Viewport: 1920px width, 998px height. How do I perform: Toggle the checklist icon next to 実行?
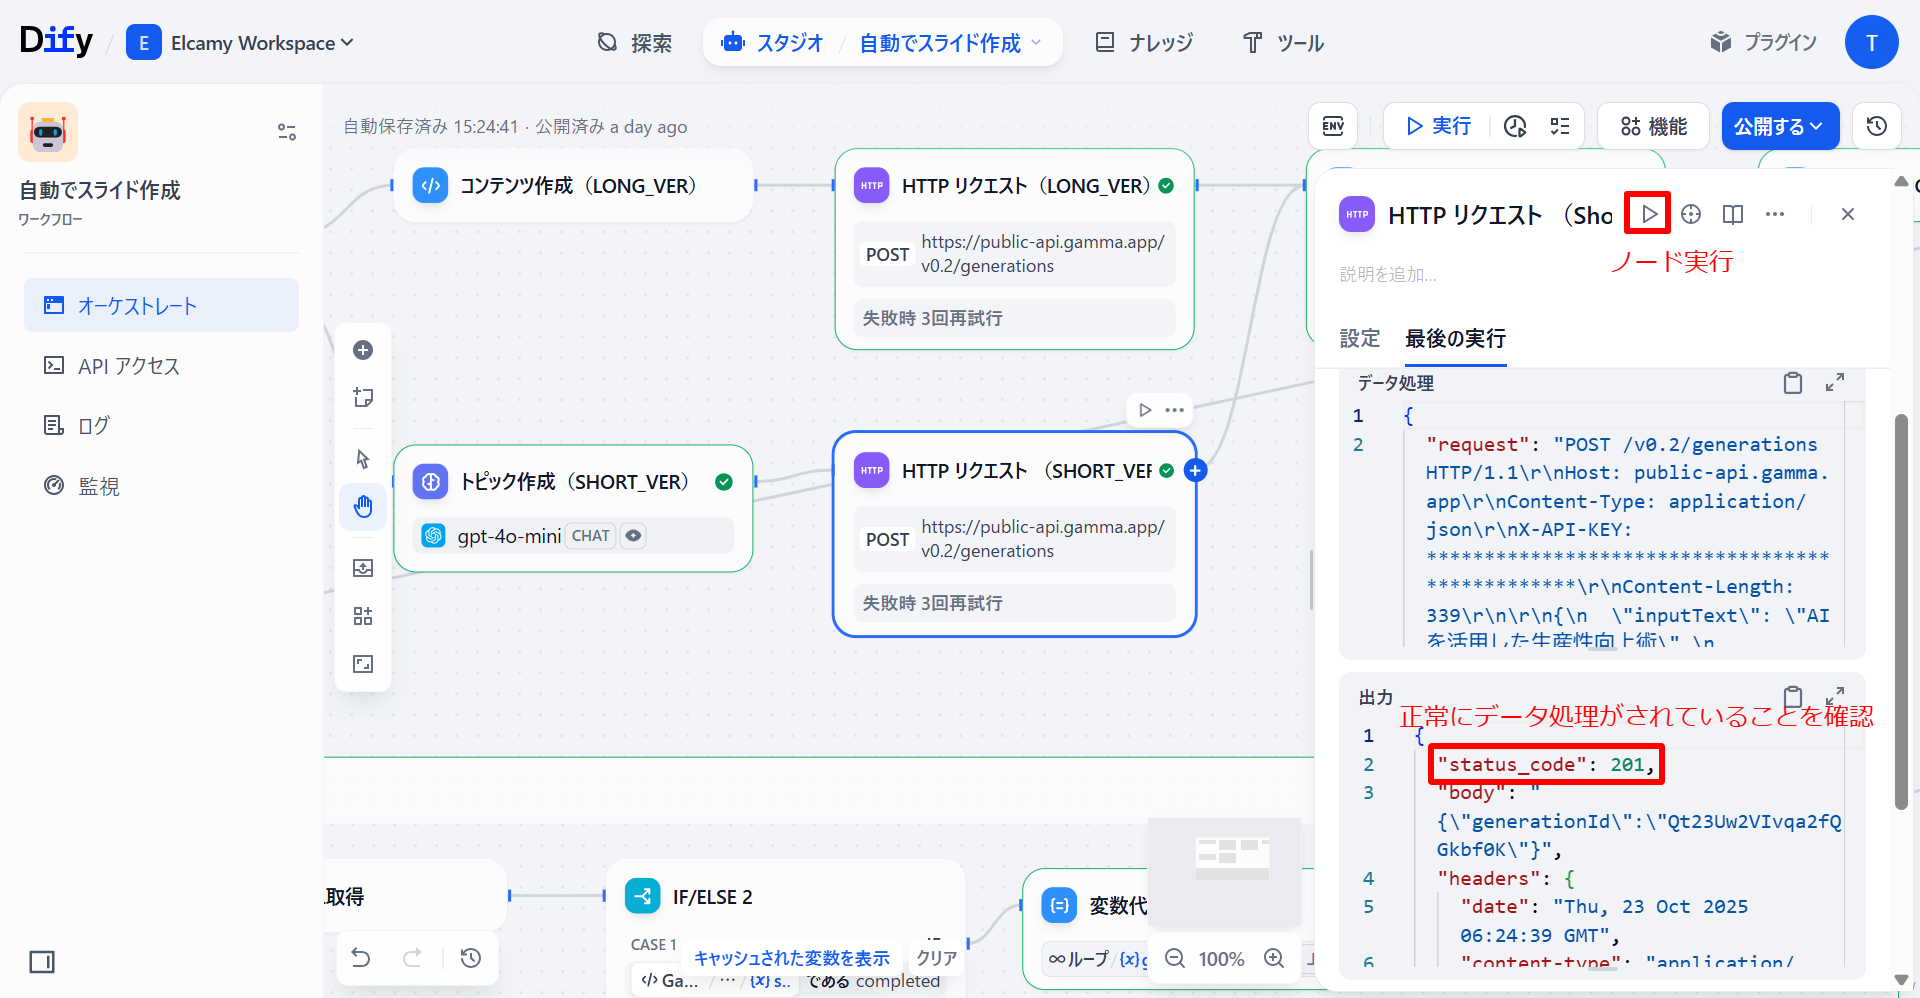(1560, 126)
